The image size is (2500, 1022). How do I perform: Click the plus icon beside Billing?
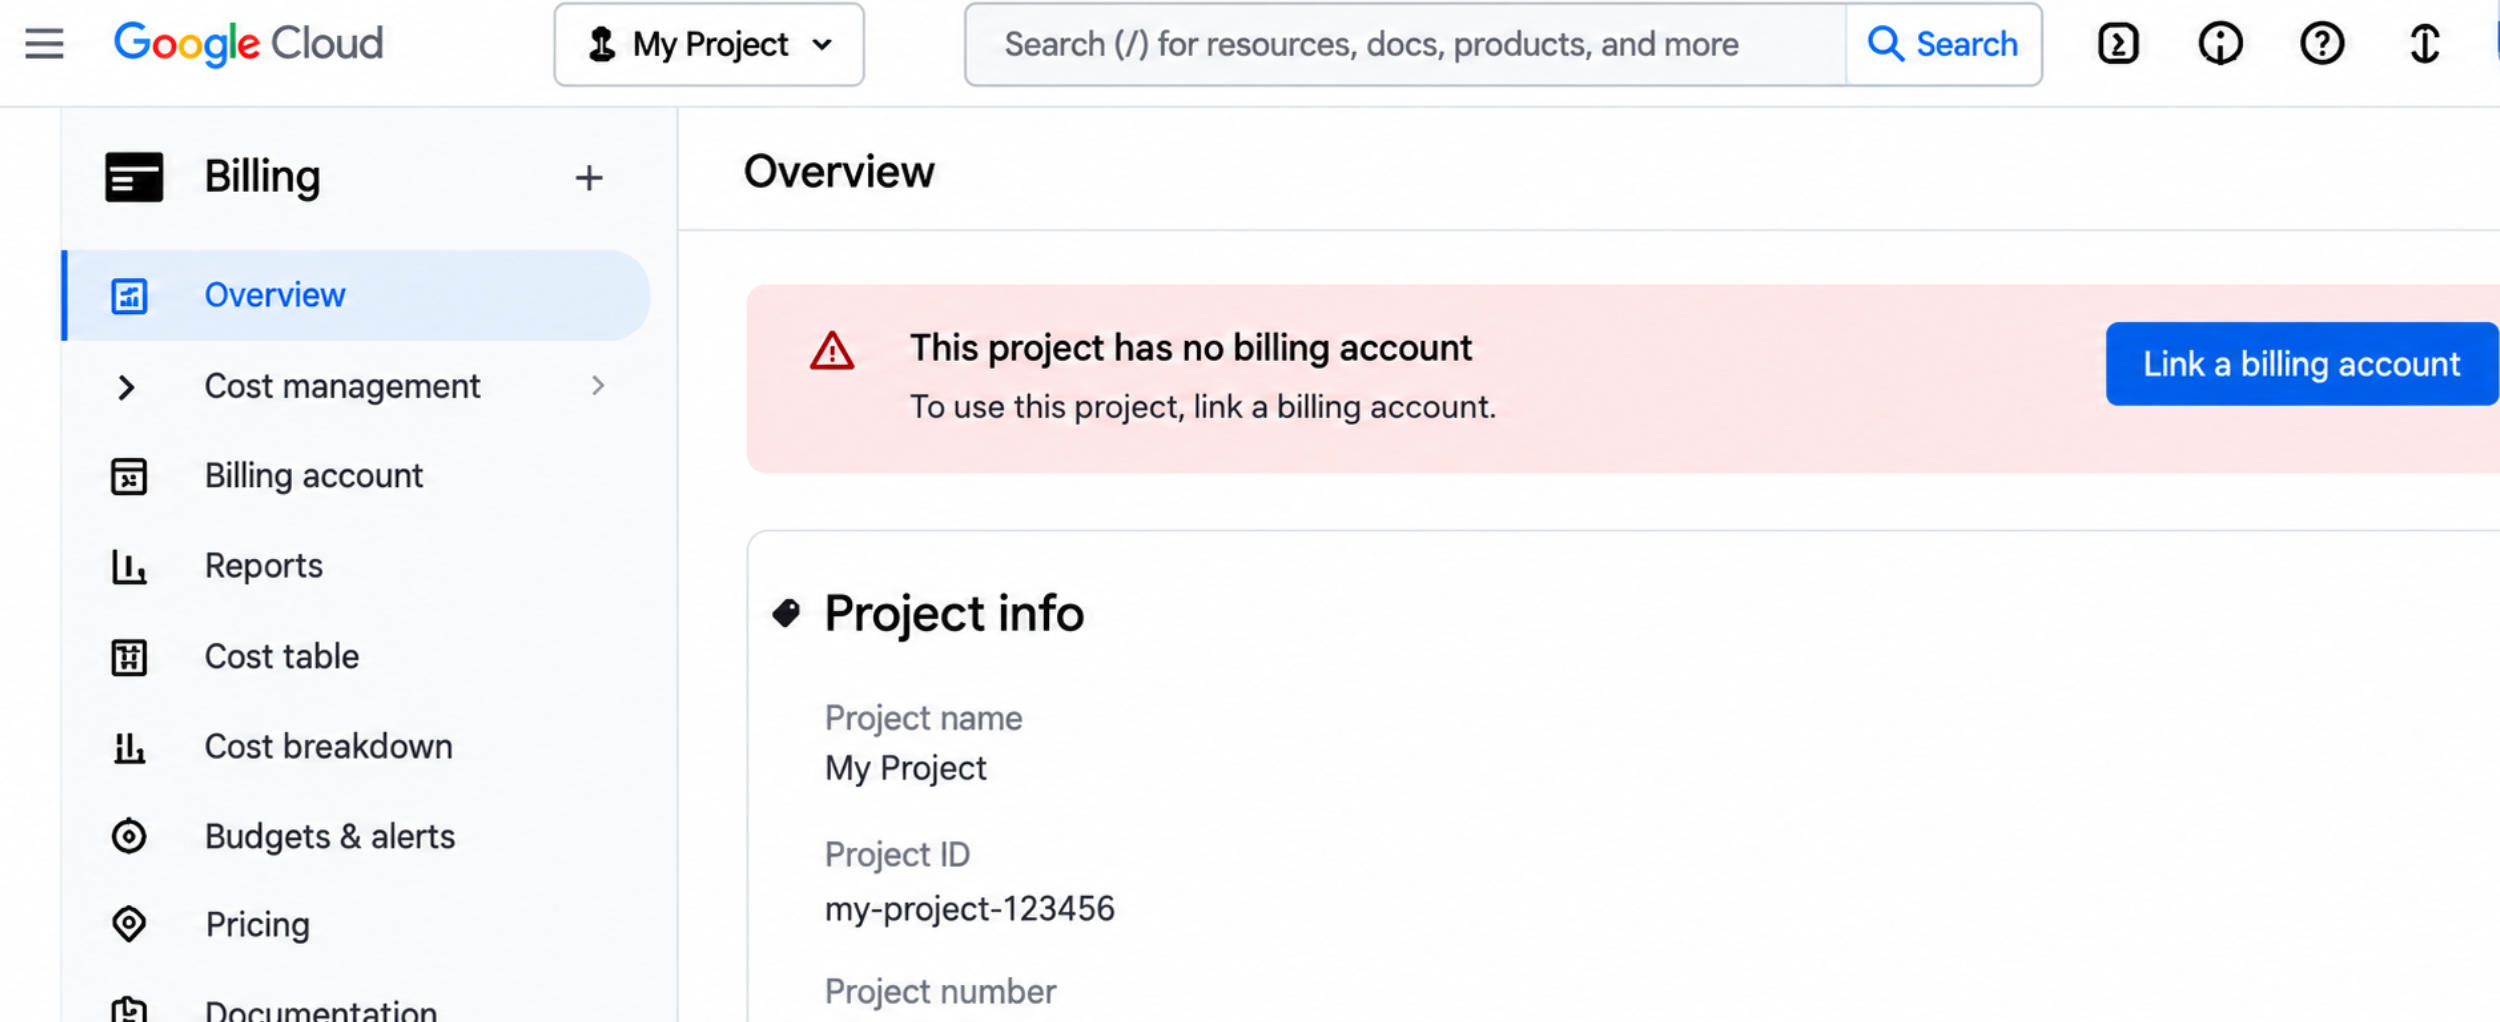589,178
